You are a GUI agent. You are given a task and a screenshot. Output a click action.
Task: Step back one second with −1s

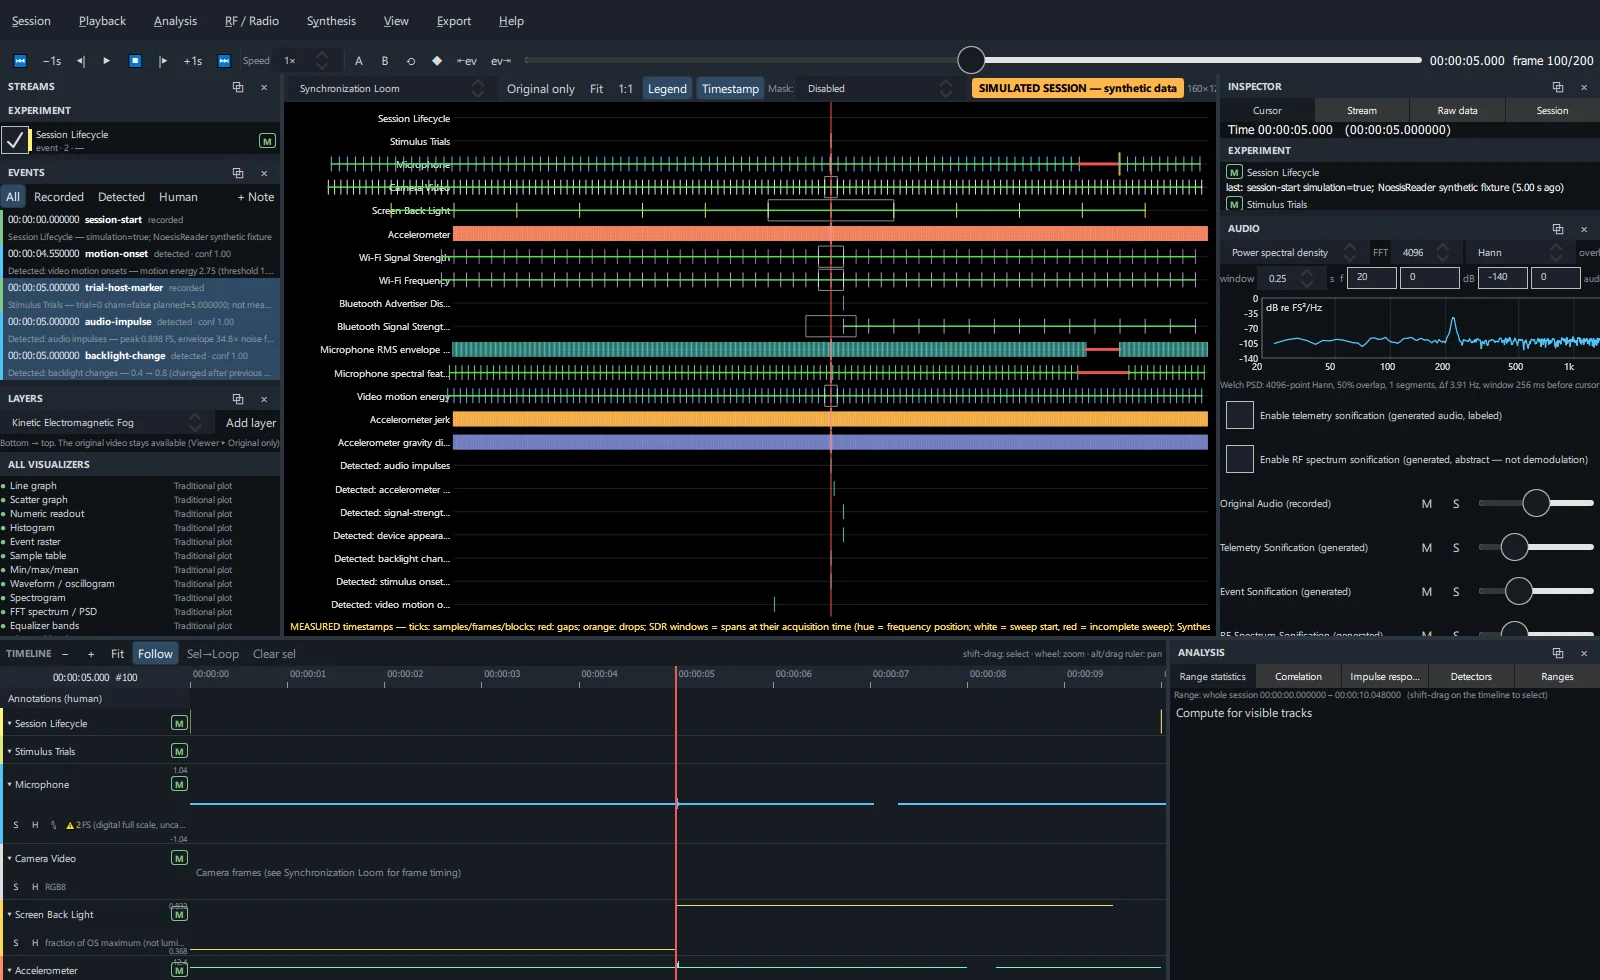pos(52,61)
